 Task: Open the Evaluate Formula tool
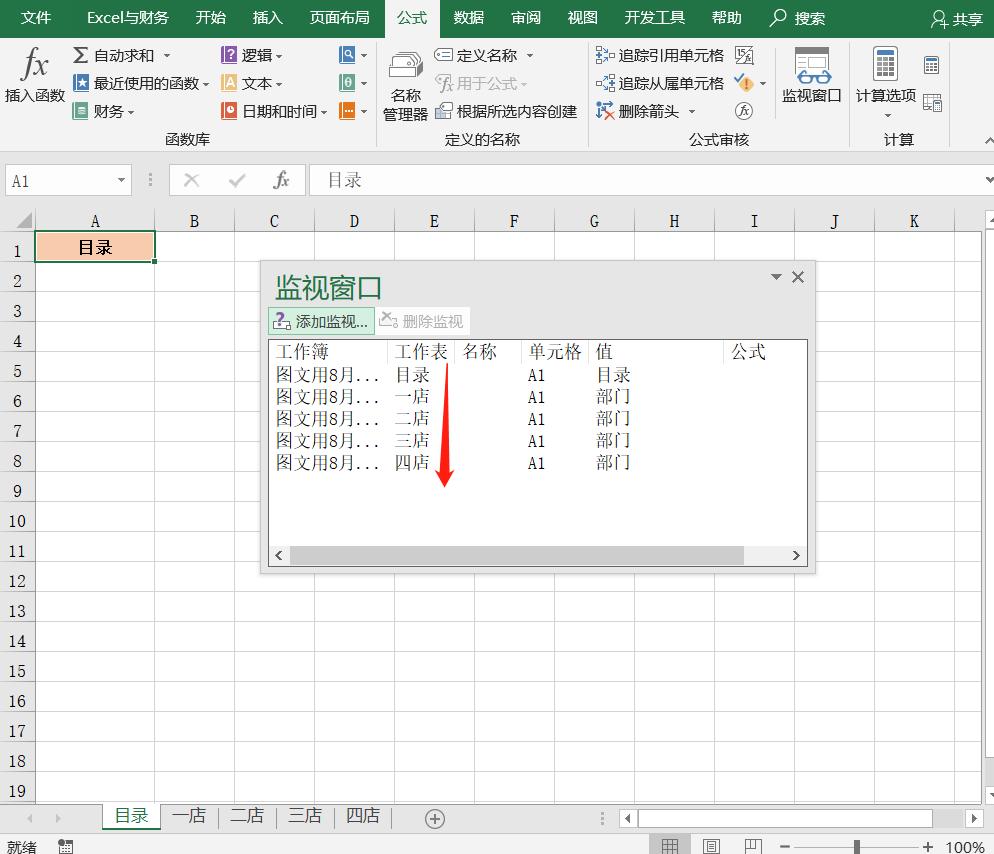pos(744,110)
